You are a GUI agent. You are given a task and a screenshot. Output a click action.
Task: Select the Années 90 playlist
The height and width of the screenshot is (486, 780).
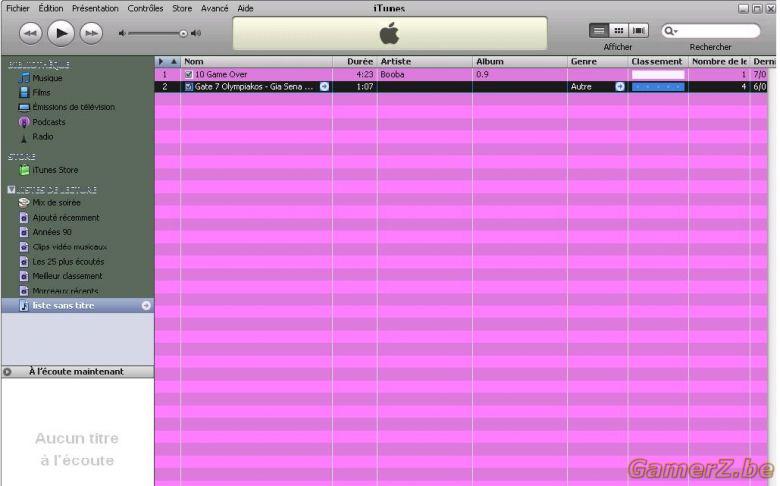coord(52,232)
